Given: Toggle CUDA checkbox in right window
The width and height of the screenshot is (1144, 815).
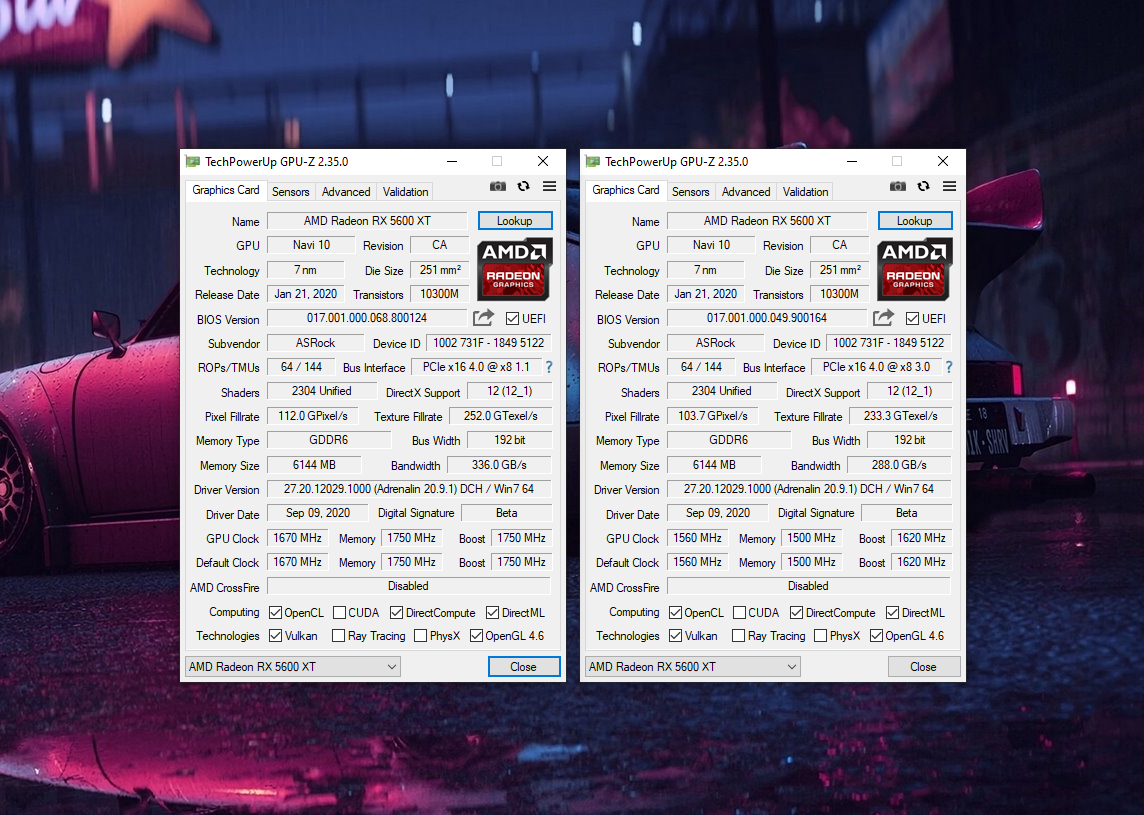Looking at the screenshot, I should 739,612.
